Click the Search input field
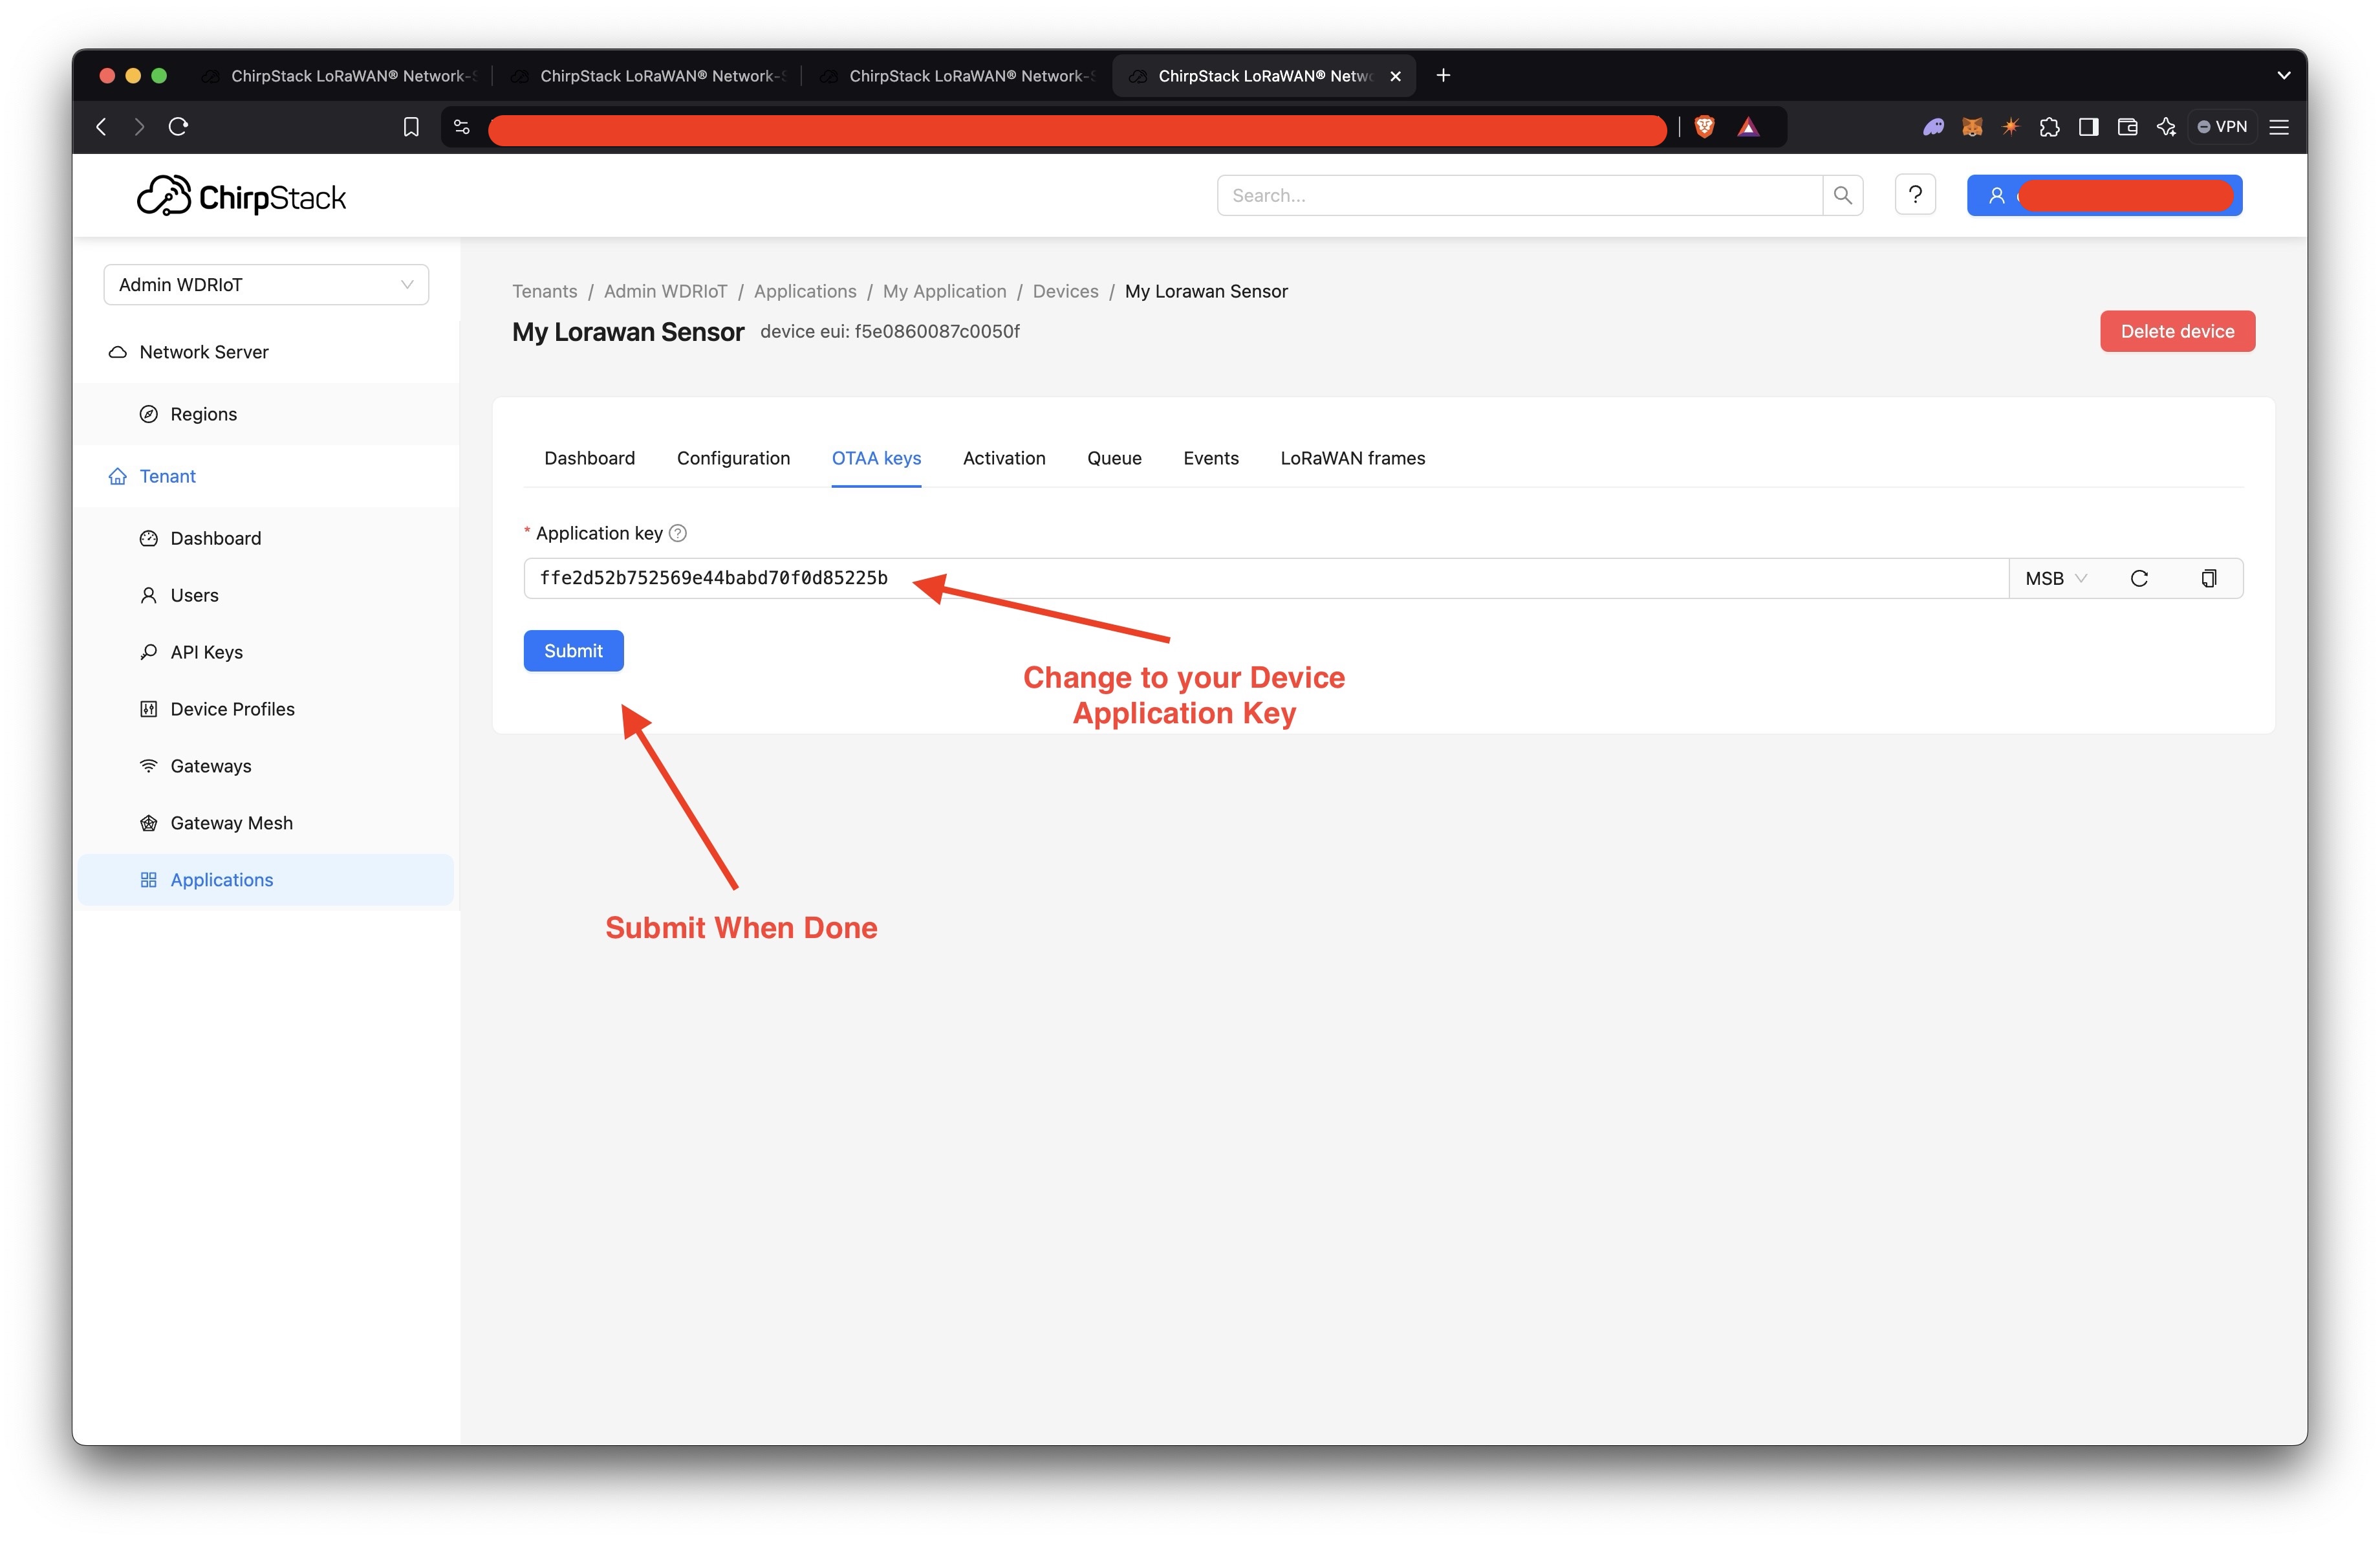Screen dimensions: 2380x1541 pyautogui.click(x=1519, y=195)
